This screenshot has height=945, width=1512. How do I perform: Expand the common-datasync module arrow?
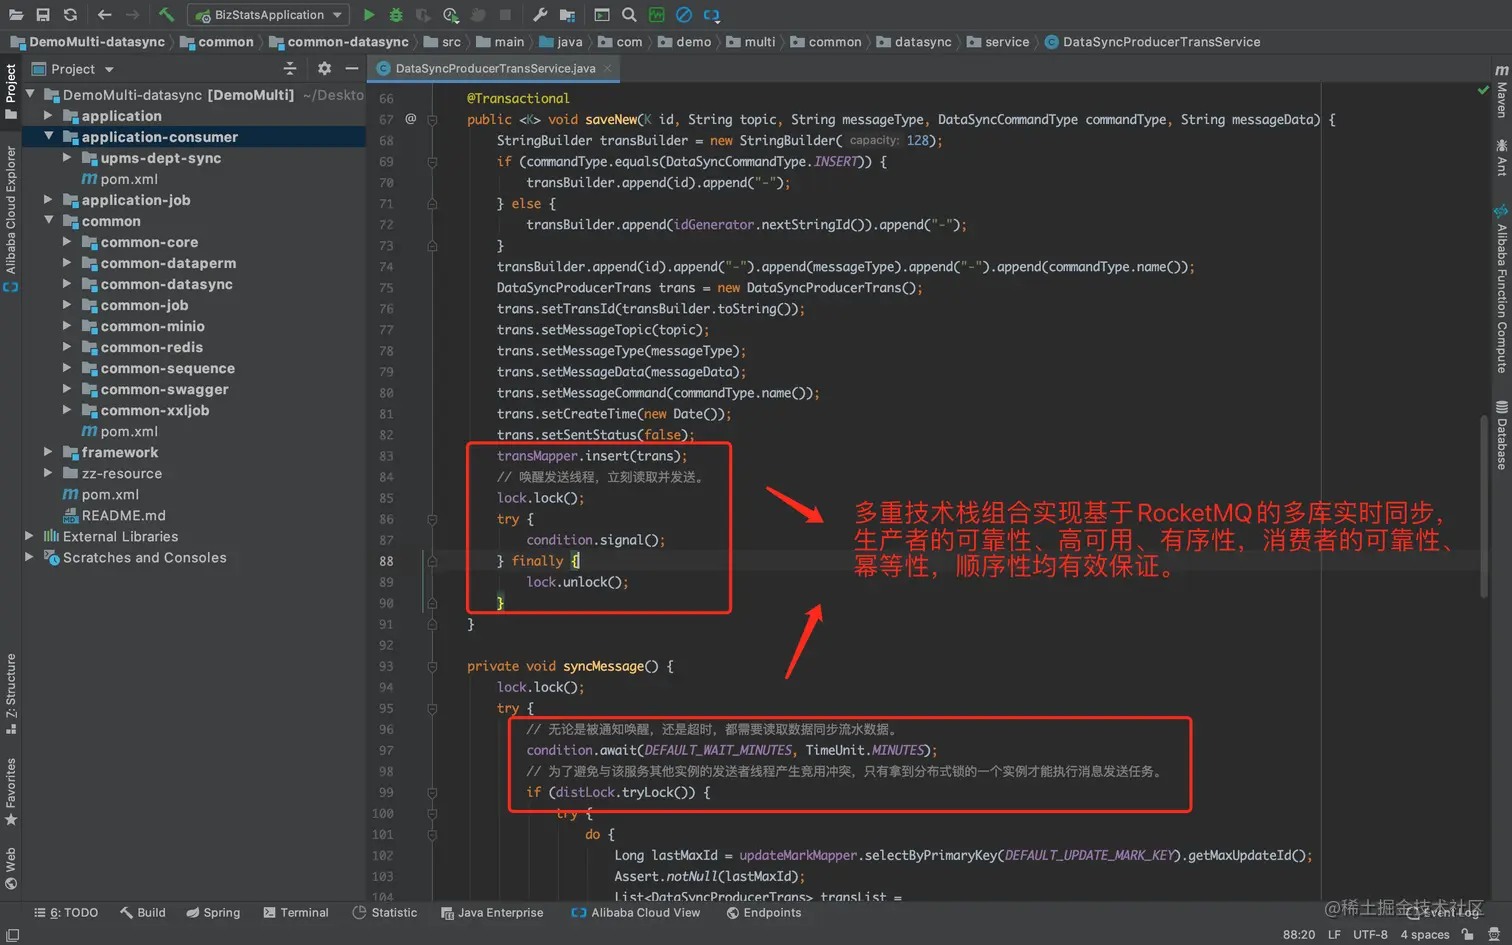(x=67, y=284)
